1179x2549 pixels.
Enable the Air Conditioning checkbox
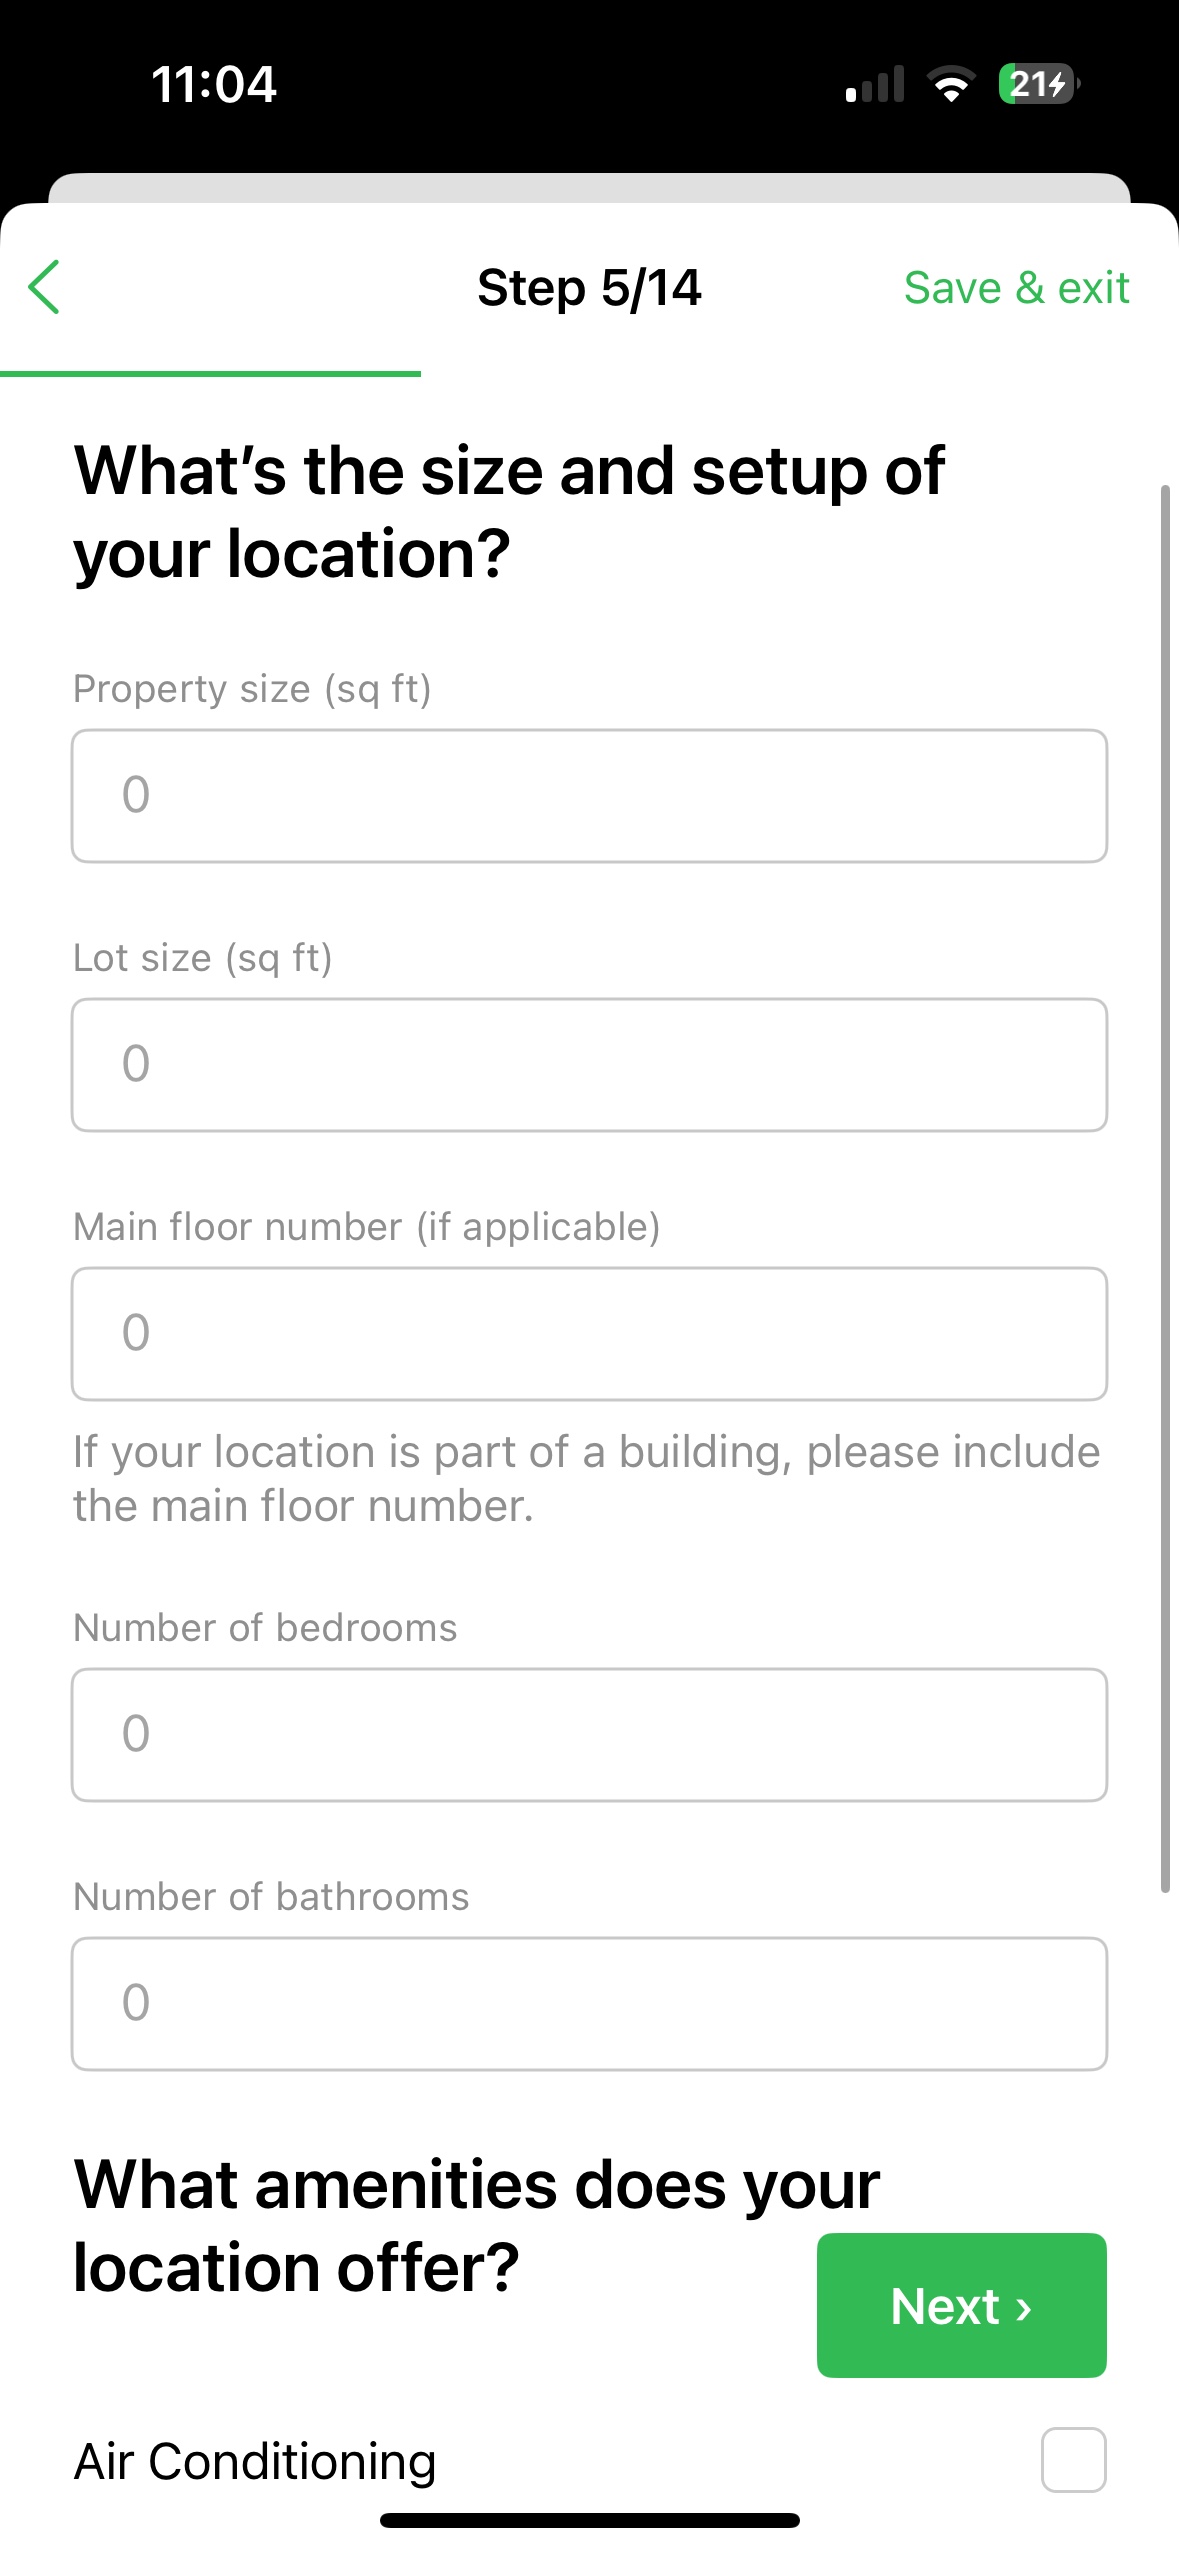coord(1072,2459)
